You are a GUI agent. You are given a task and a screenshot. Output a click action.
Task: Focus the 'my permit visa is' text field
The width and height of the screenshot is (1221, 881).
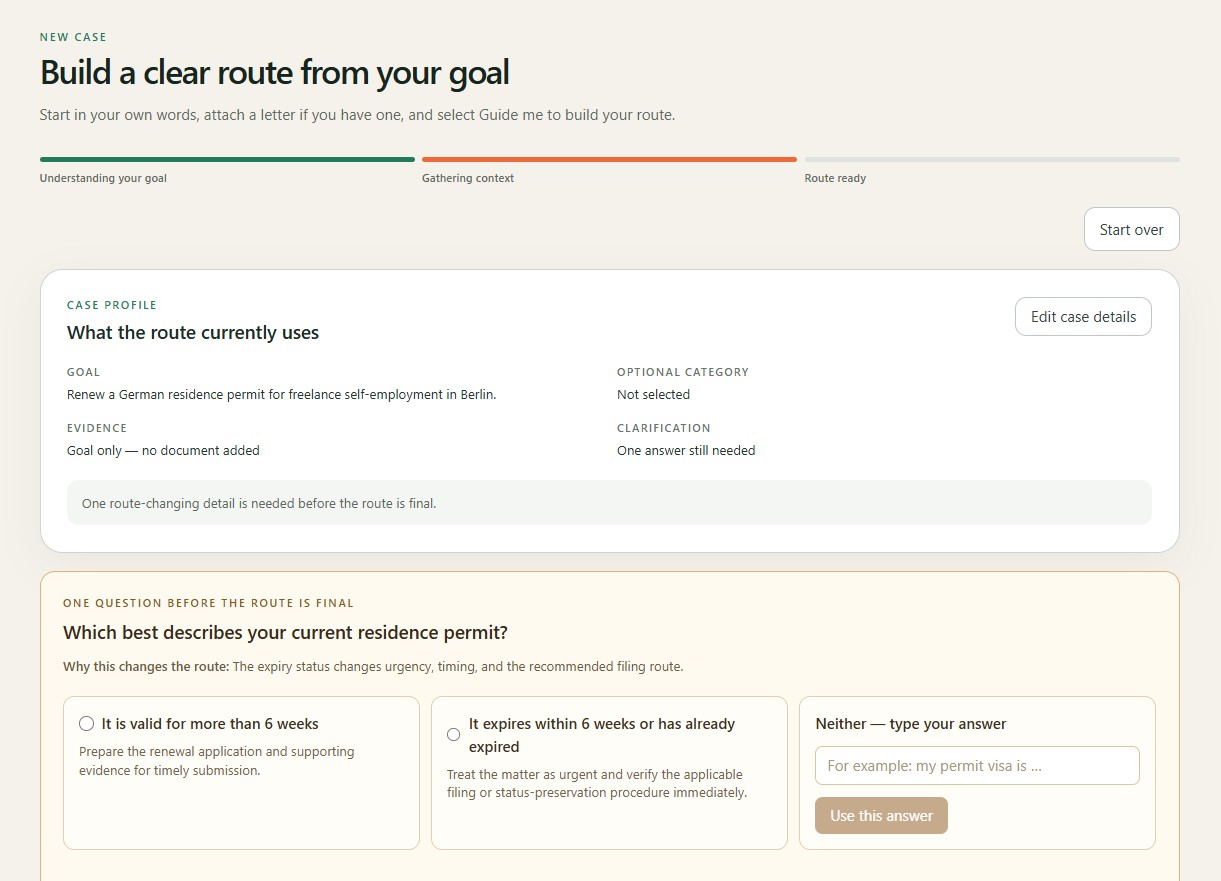tap(977, 766)
